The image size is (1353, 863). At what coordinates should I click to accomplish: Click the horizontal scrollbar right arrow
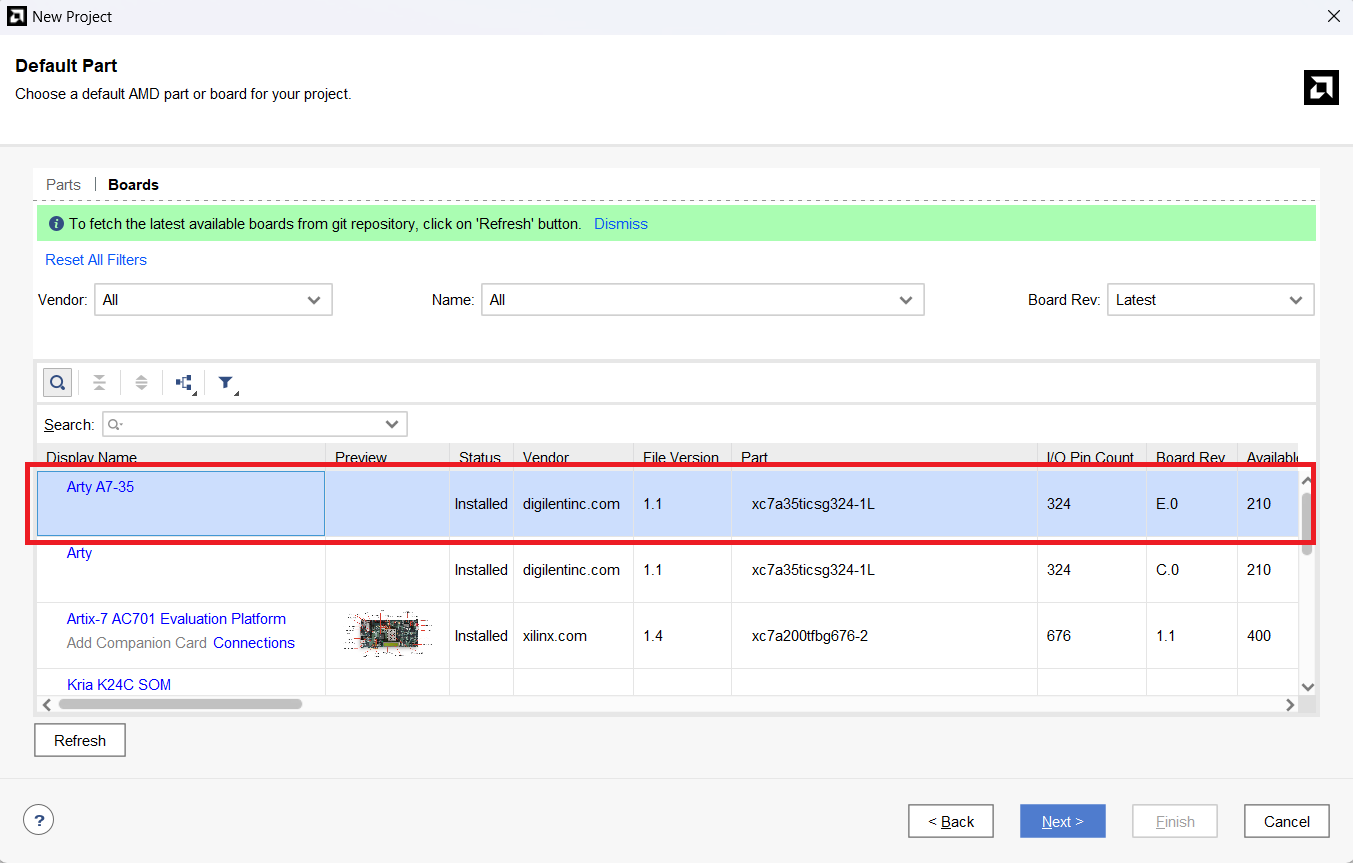coord(1290,704)
